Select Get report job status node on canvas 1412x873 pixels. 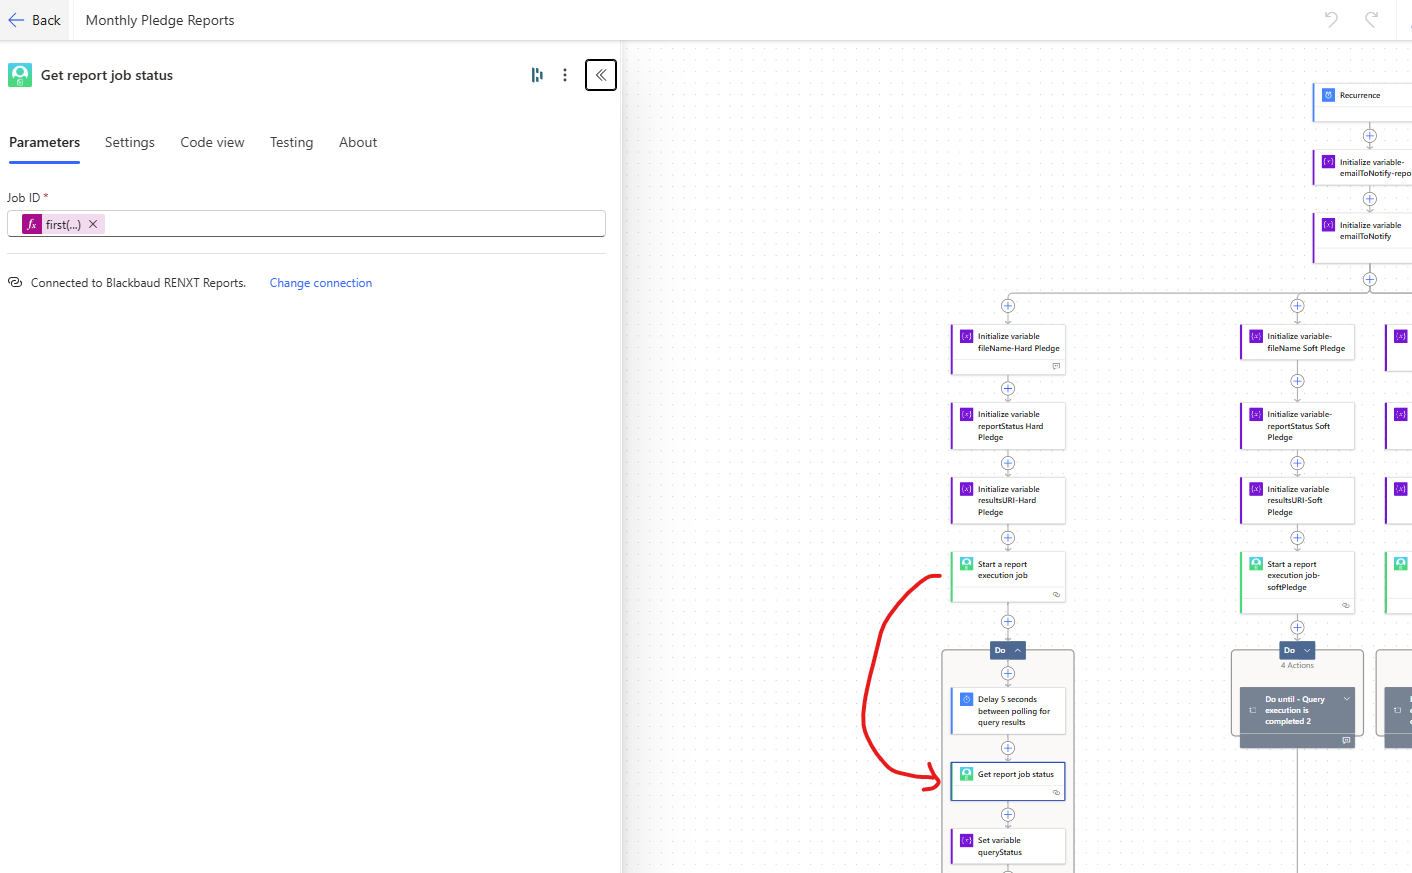pyautogui.click(x=1008, y=782)
